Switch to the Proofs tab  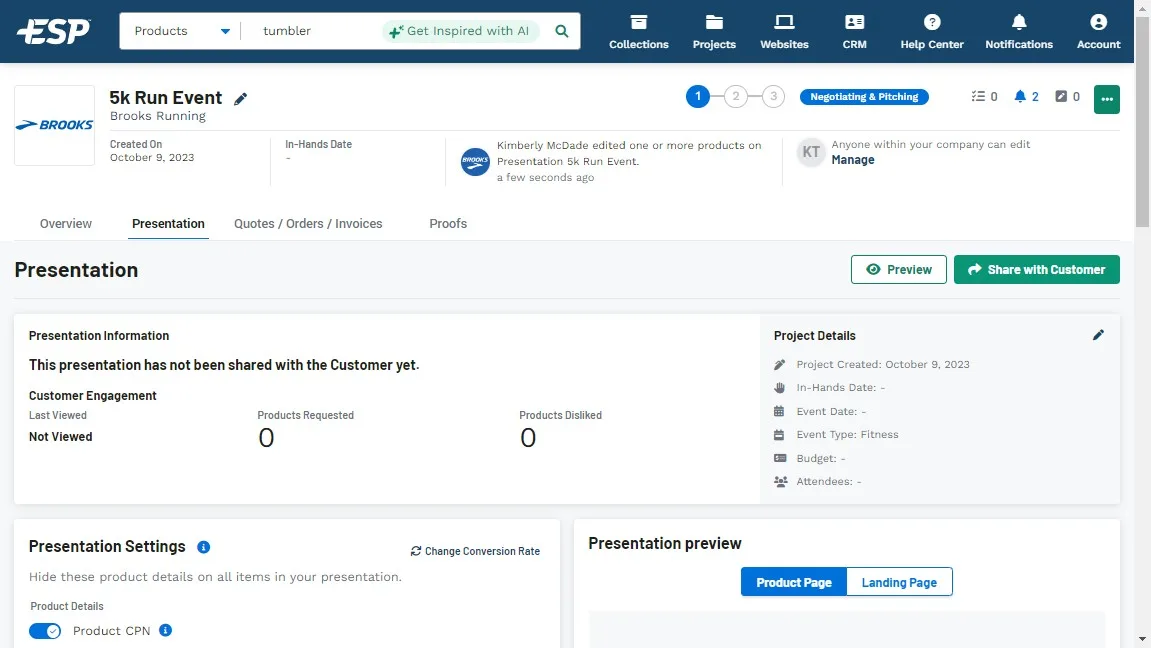pos(448,224)
